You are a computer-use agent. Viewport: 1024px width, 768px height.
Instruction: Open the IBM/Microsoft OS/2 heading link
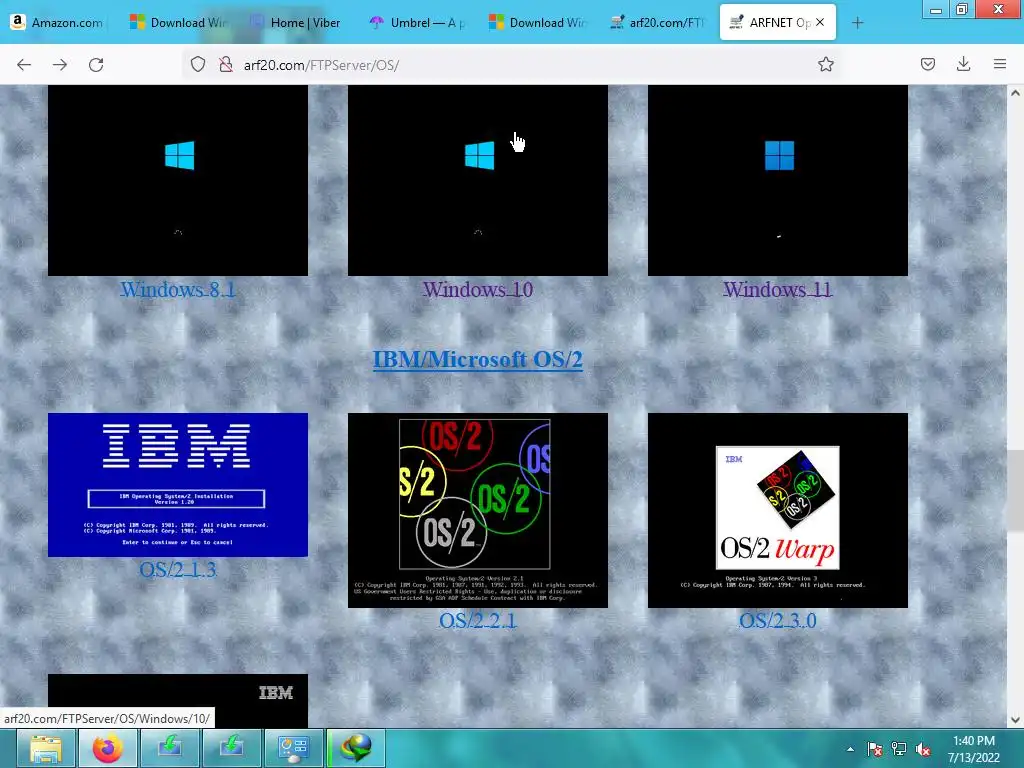click(x=477, y=359)
